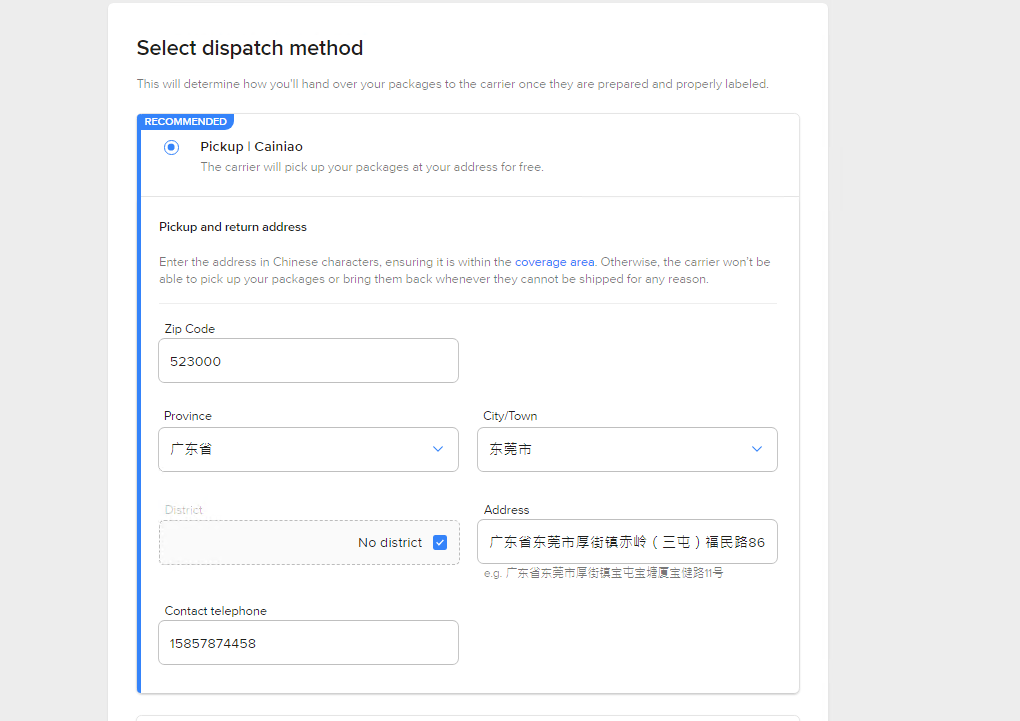This screenshot has height=721, width=1020.
Task: Click the Pickup | Cainiao option title
Action: click(x=251, y=147)
